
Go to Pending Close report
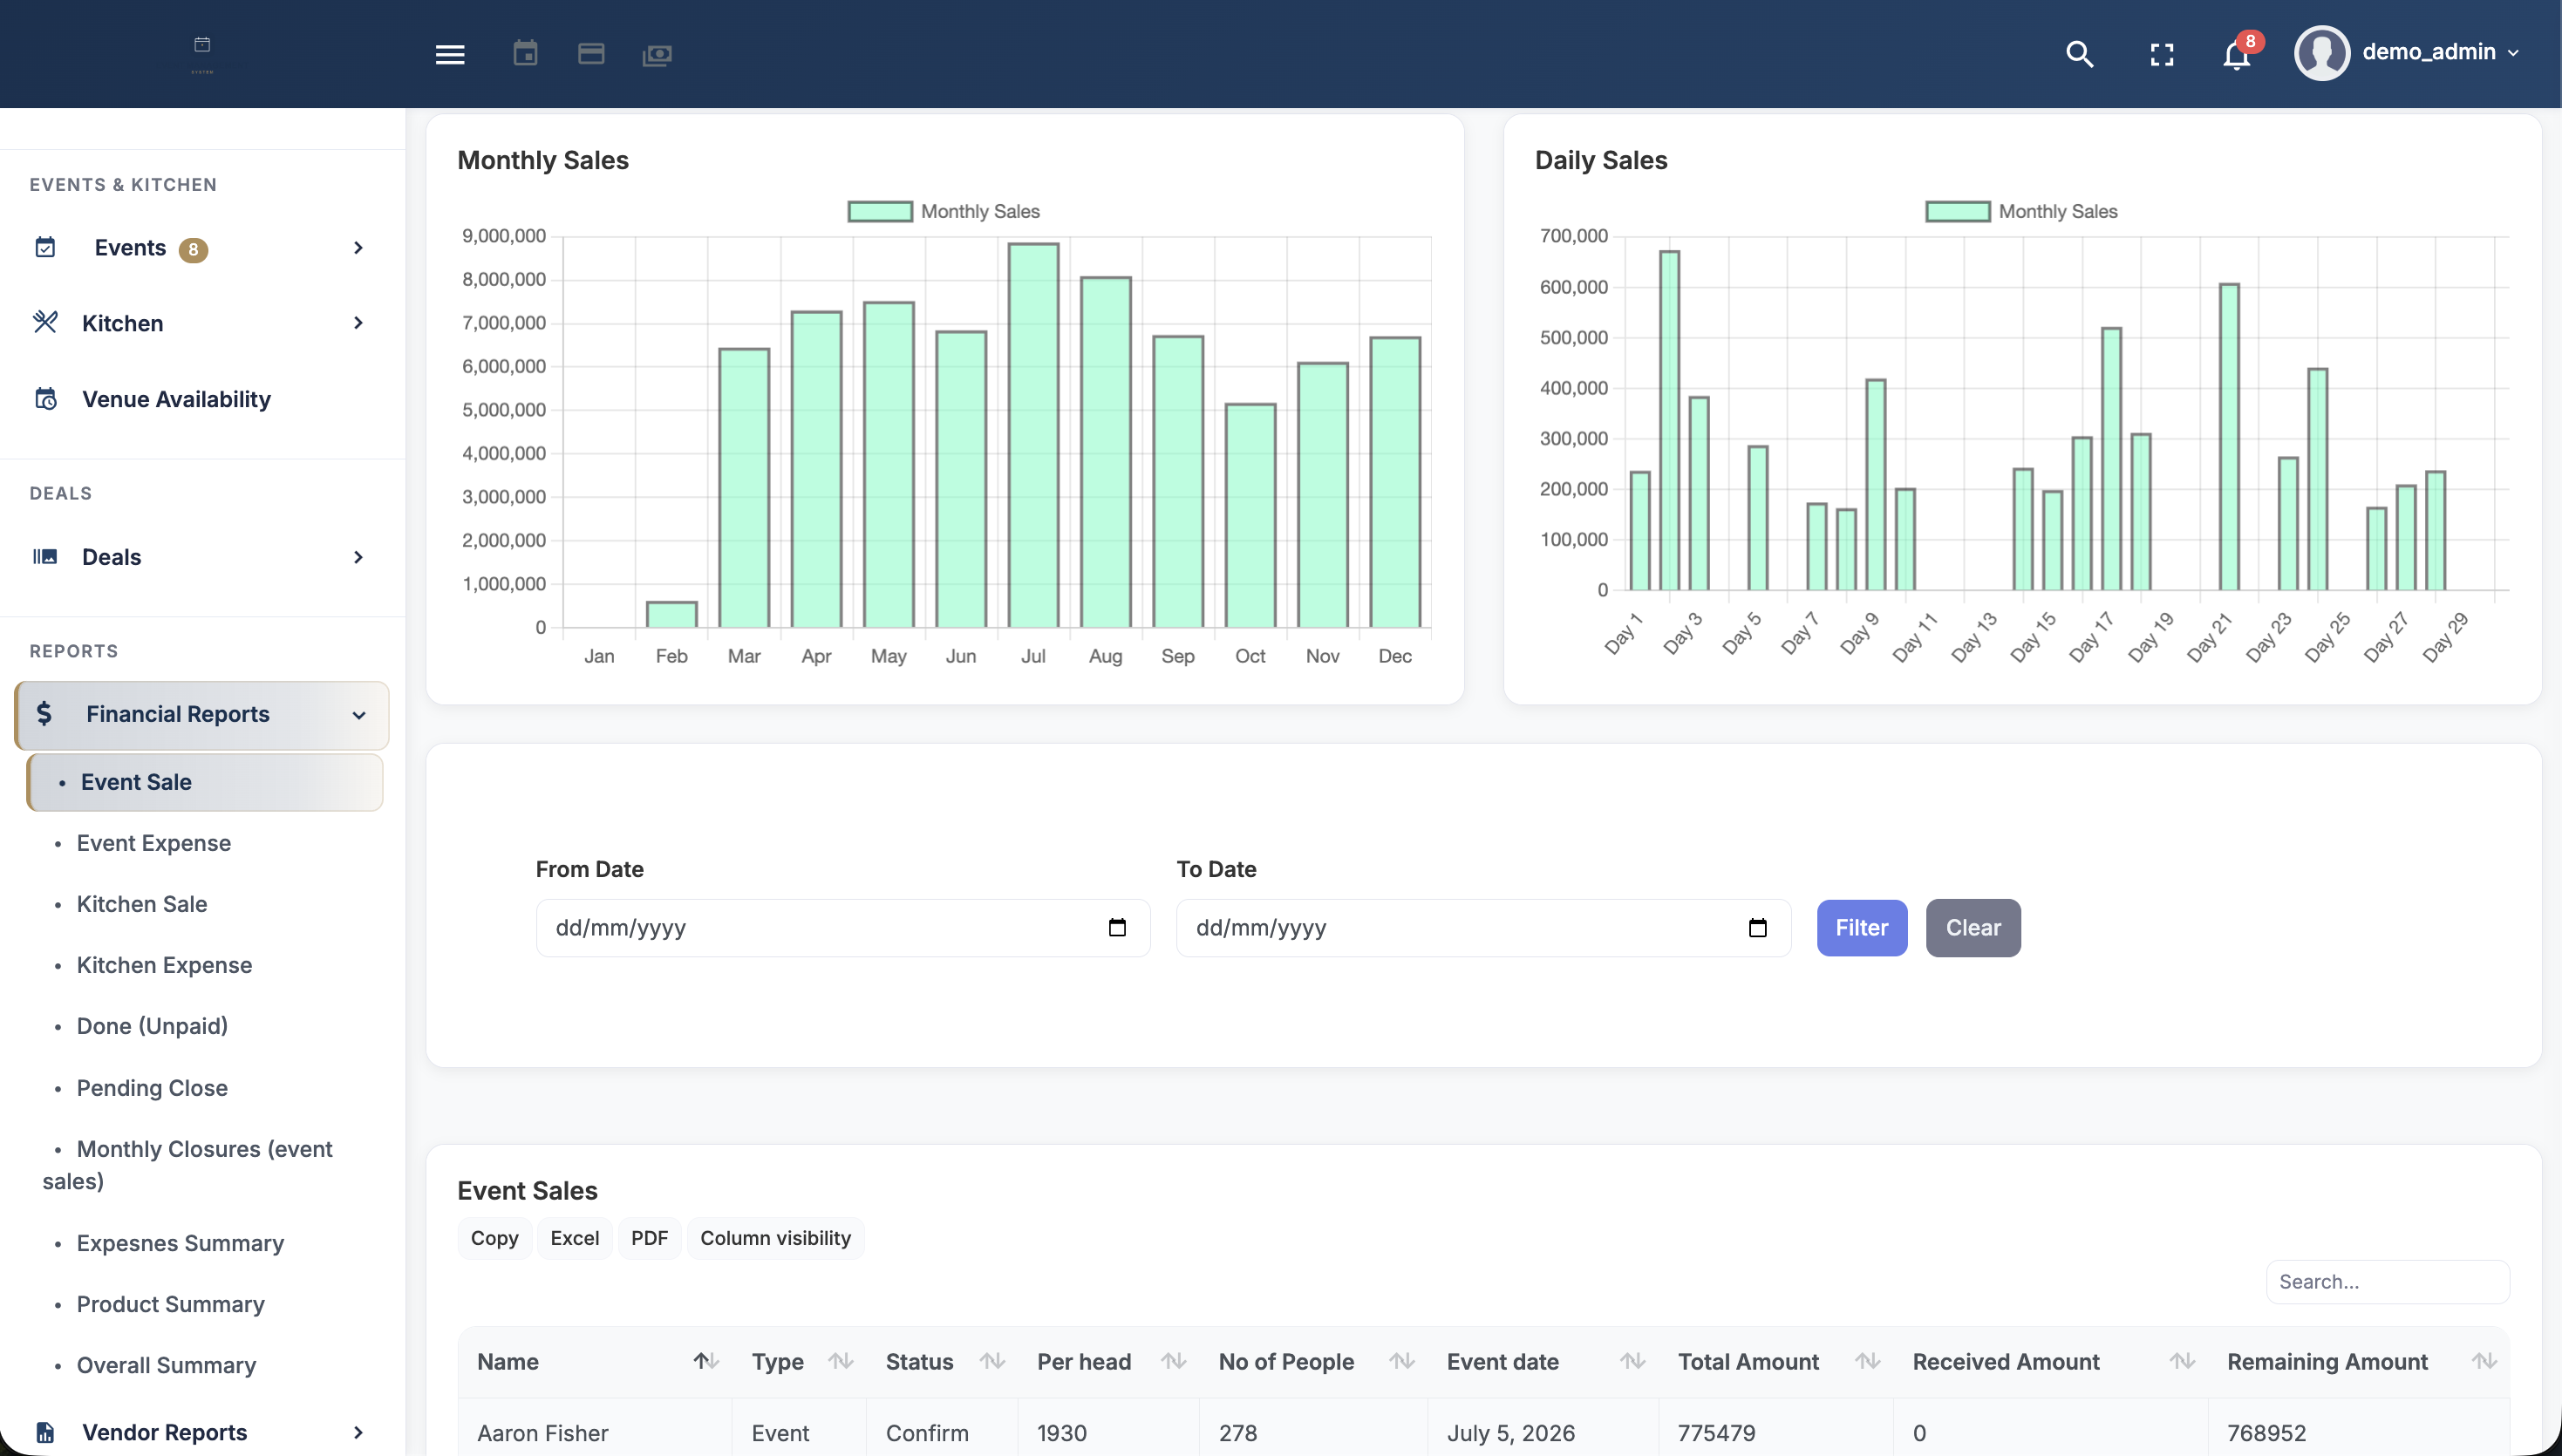pyautogui.click(x=152, y=1088)
